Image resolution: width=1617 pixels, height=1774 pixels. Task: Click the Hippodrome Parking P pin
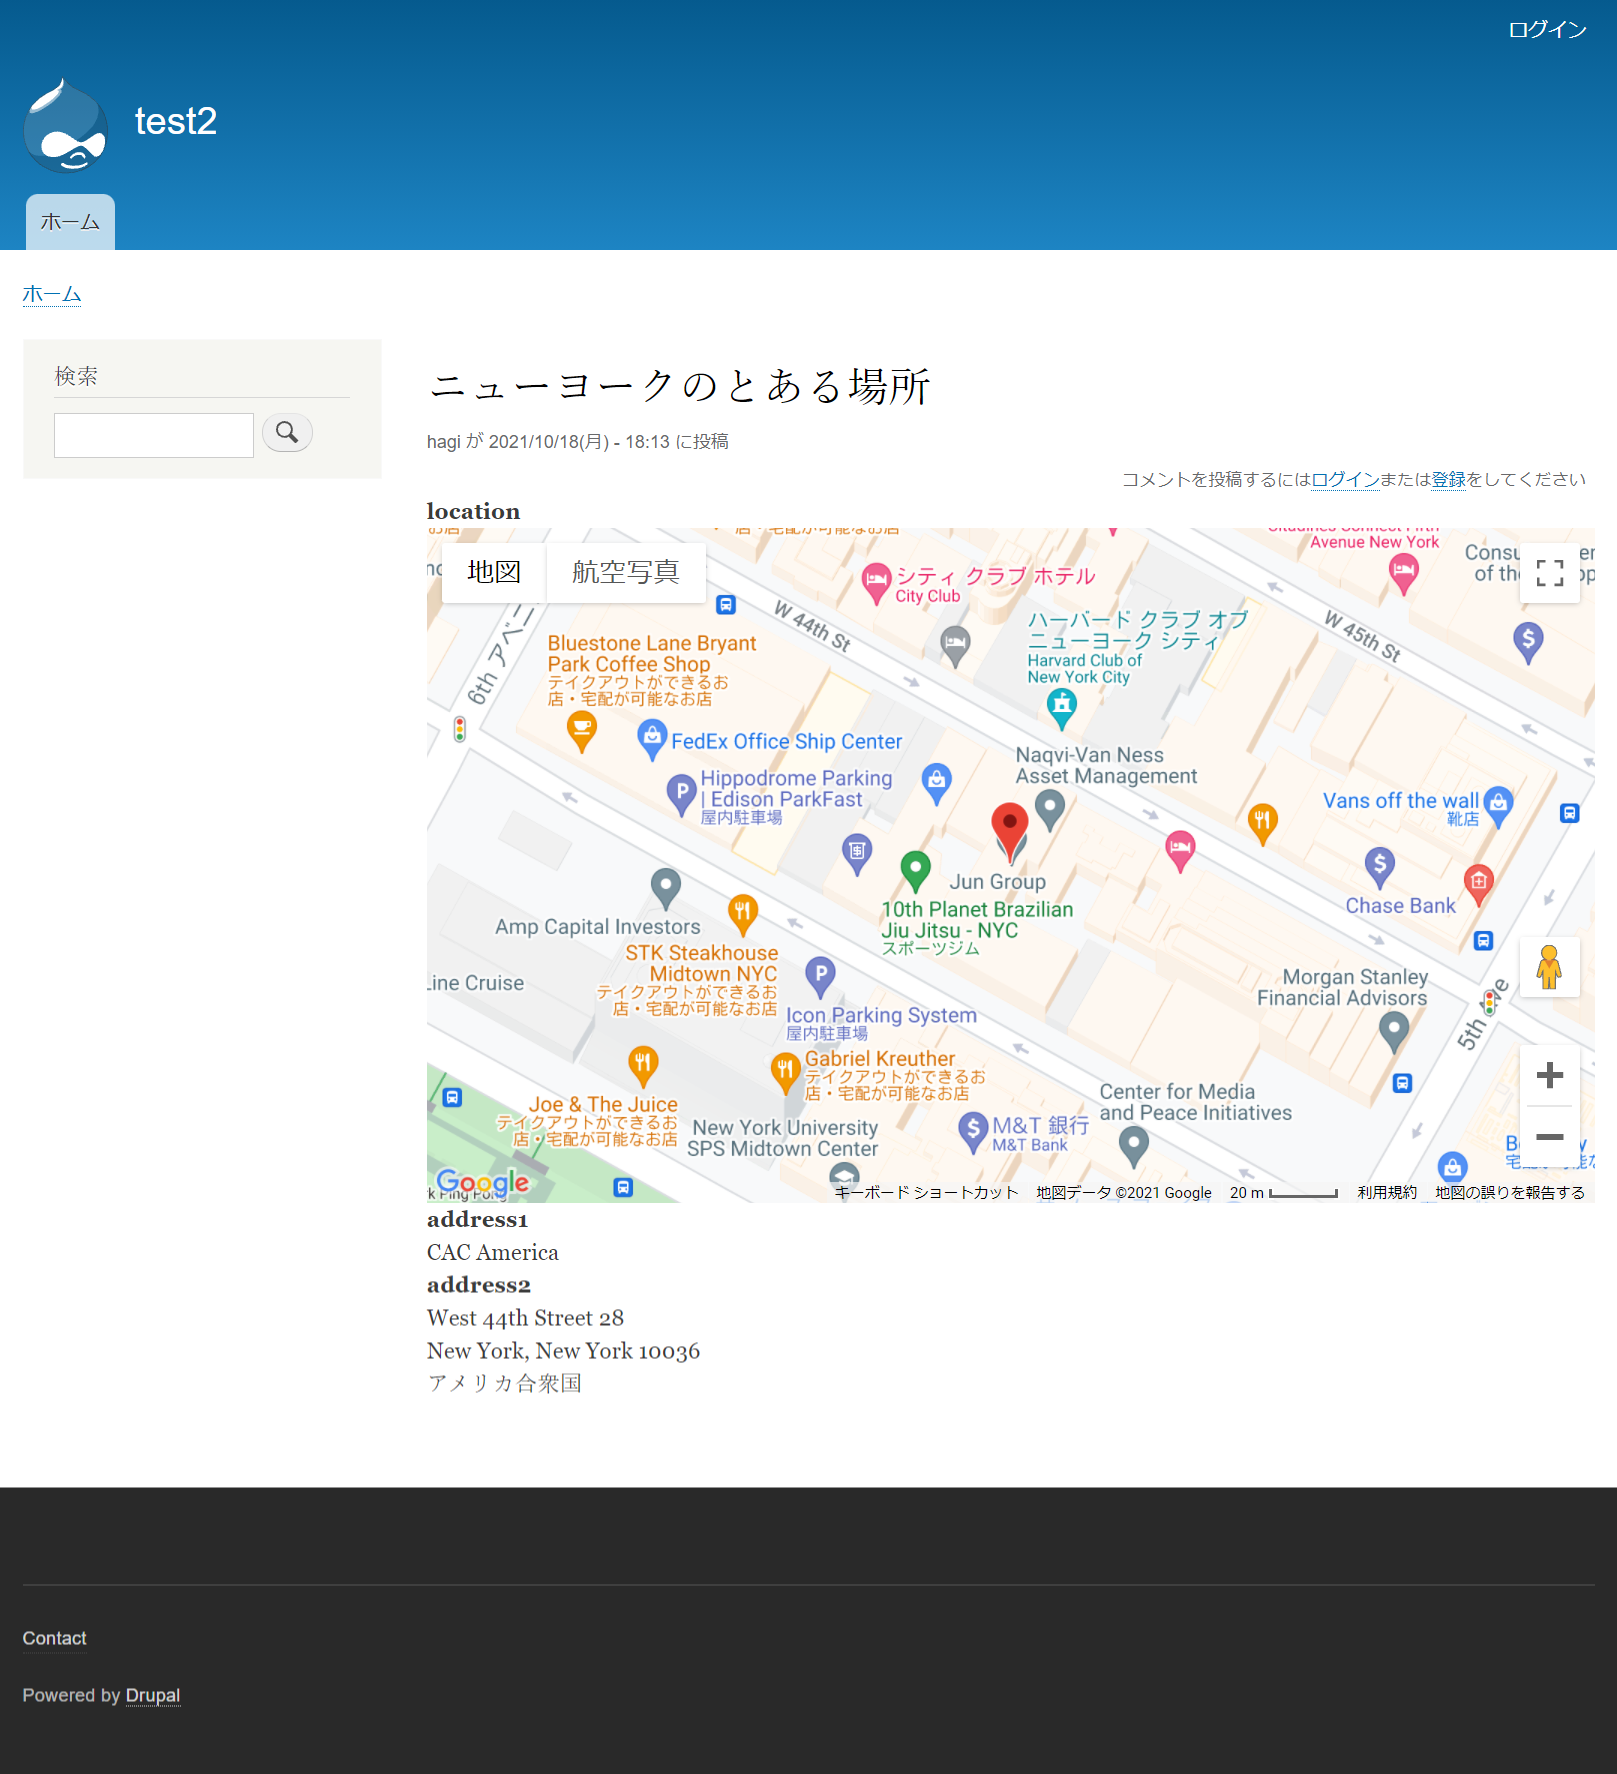[x=681, y=795]
